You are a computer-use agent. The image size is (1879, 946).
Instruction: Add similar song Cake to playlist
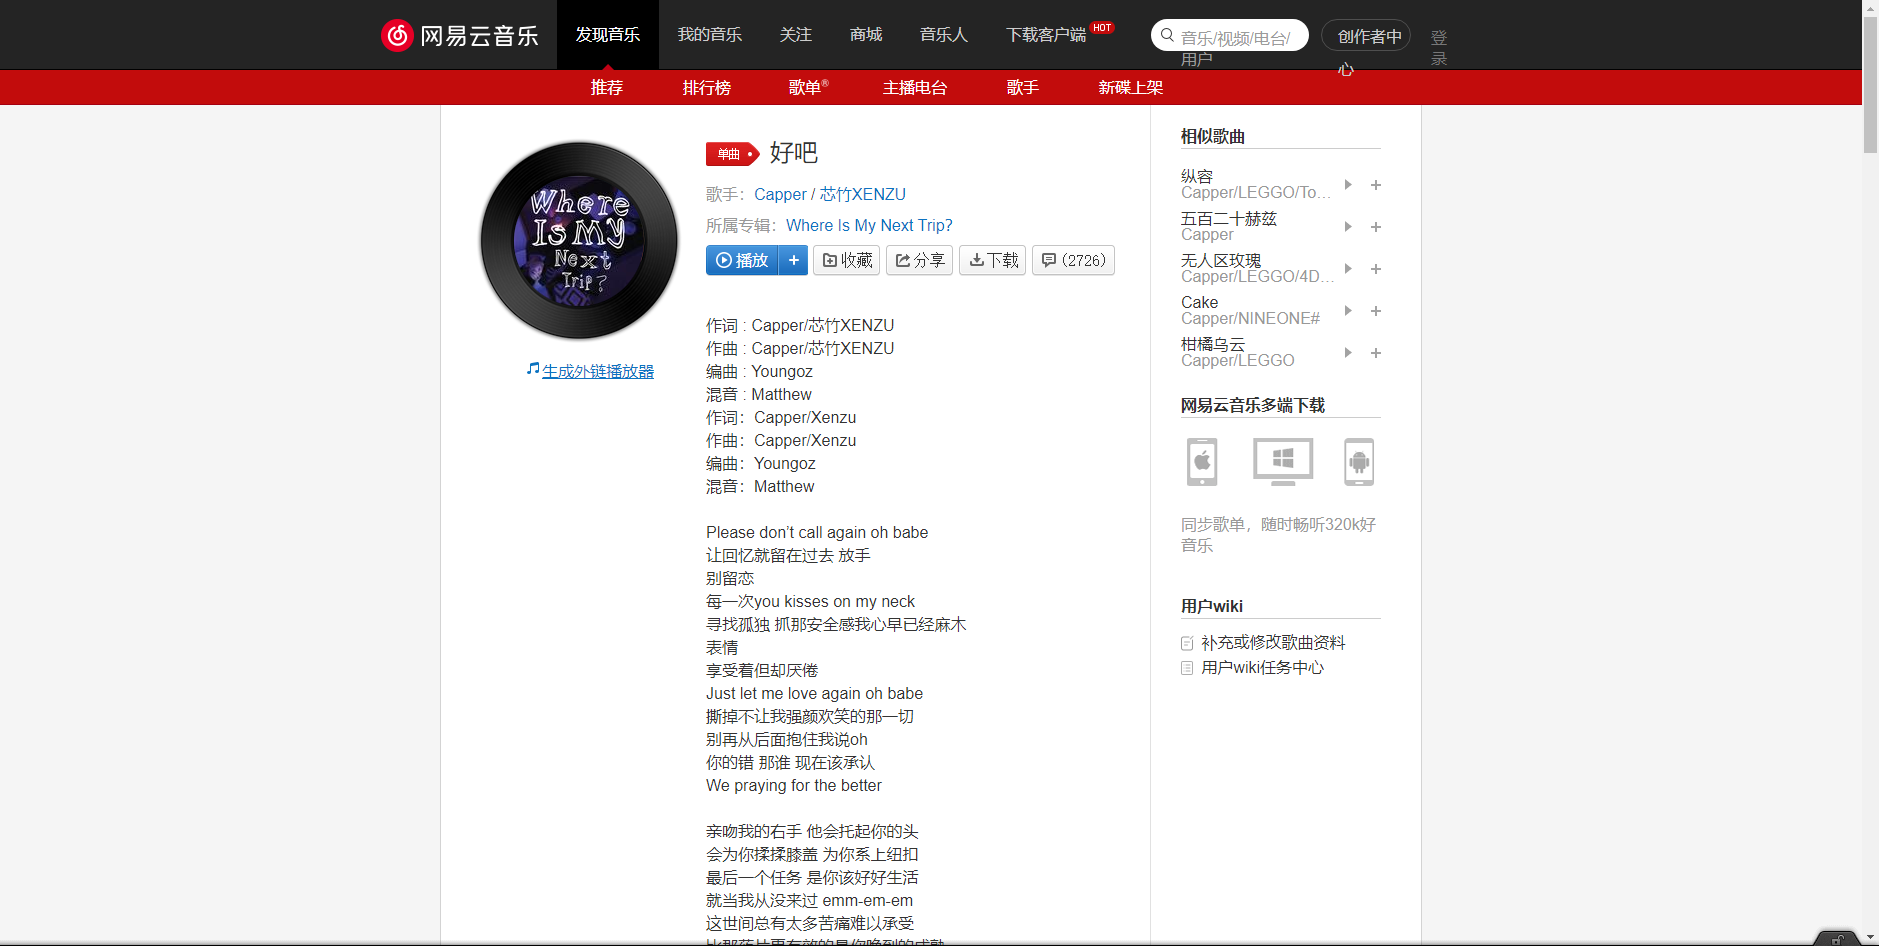[x=1376, y=311]
